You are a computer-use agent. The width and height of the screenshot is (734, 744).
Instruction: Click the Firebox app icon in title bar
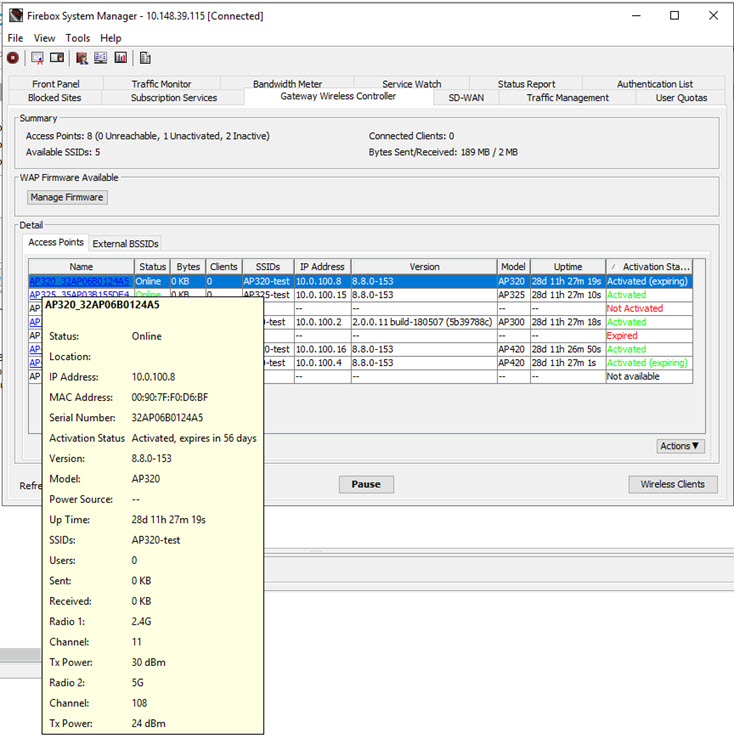(14, 16)
